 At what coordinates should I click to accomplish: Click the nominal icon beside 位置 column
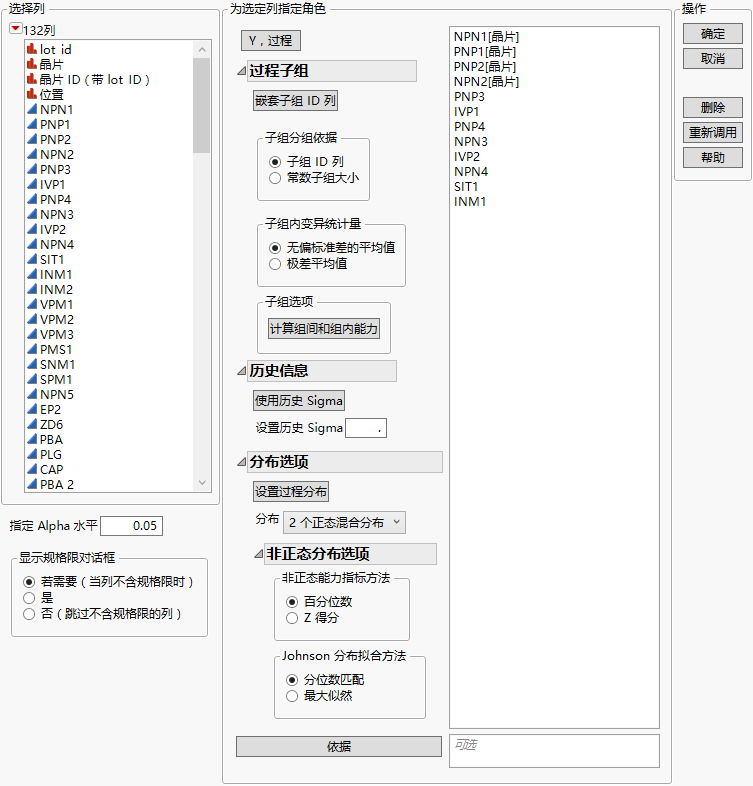(x=32, y=94)
